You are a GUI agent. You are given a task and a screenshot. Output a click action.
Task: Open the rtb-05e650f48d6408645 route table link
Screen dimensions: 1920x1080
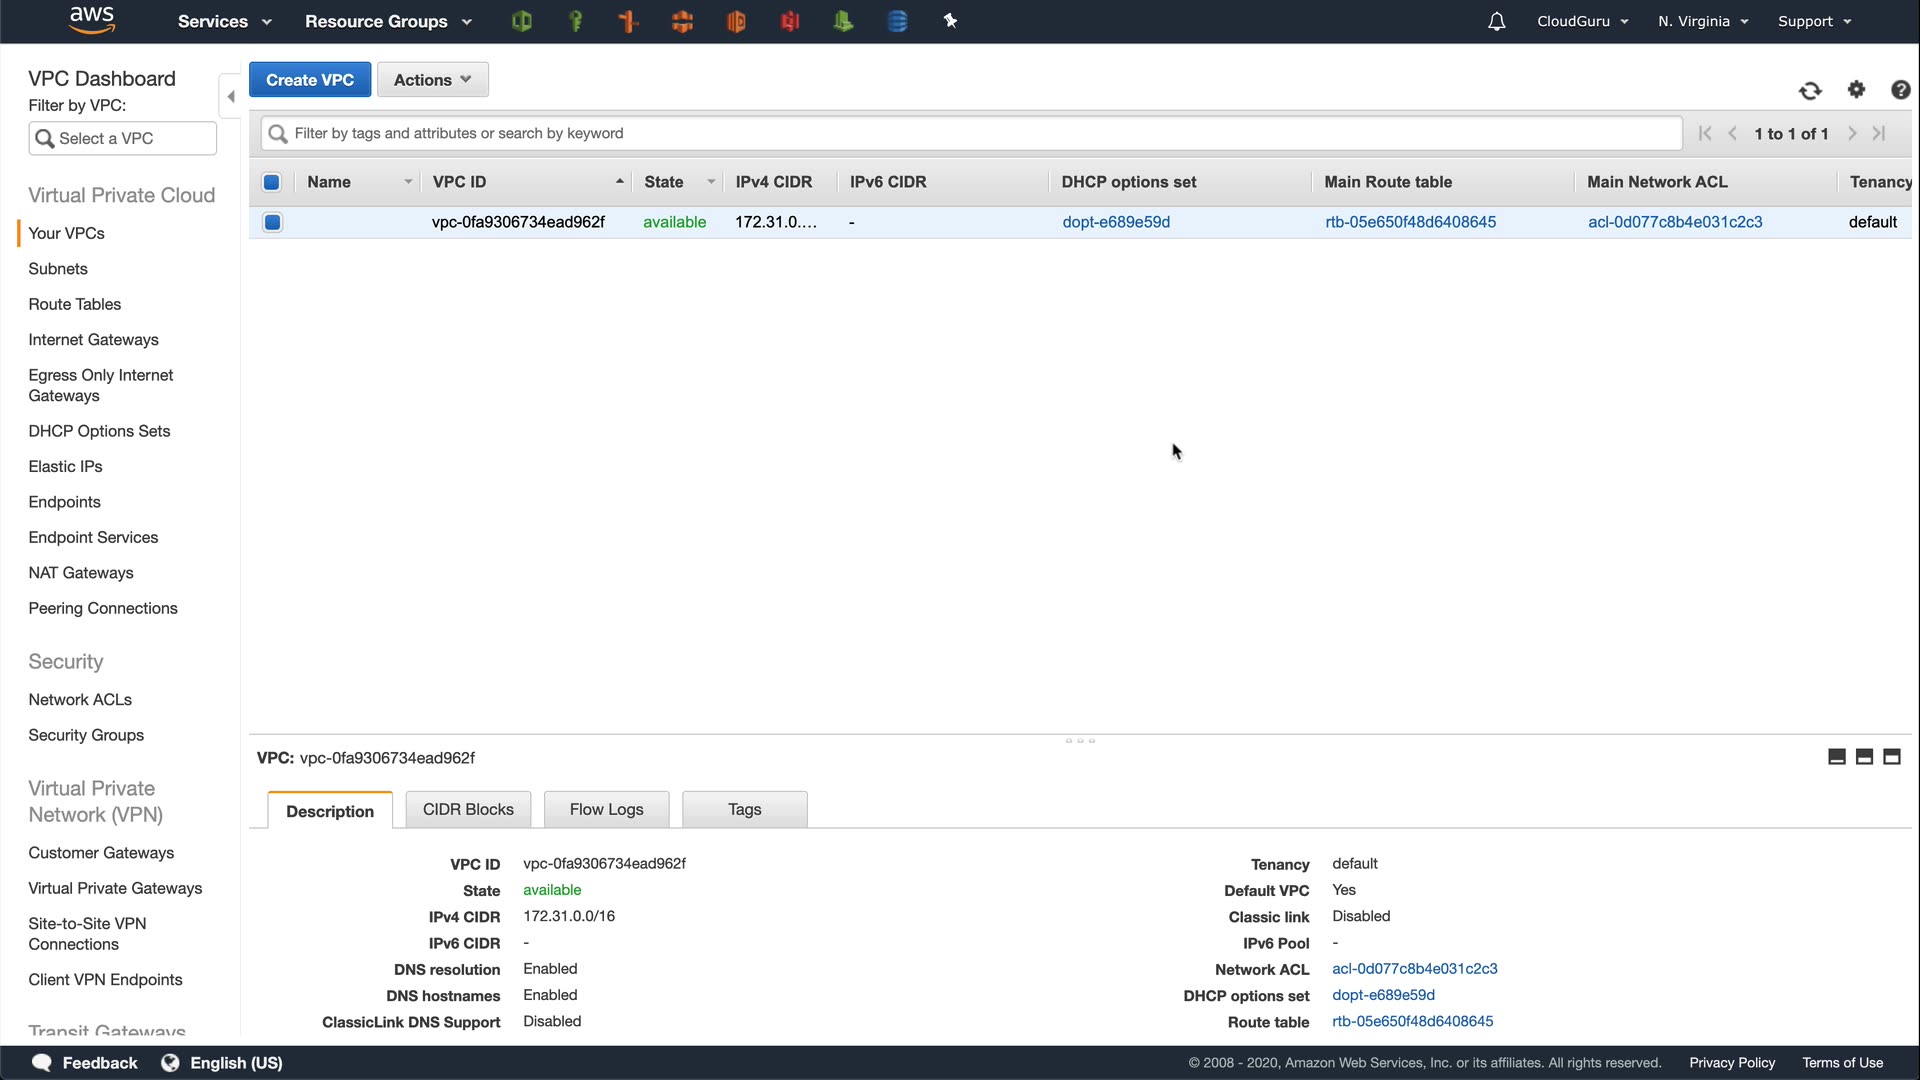tap(1410, 222)
